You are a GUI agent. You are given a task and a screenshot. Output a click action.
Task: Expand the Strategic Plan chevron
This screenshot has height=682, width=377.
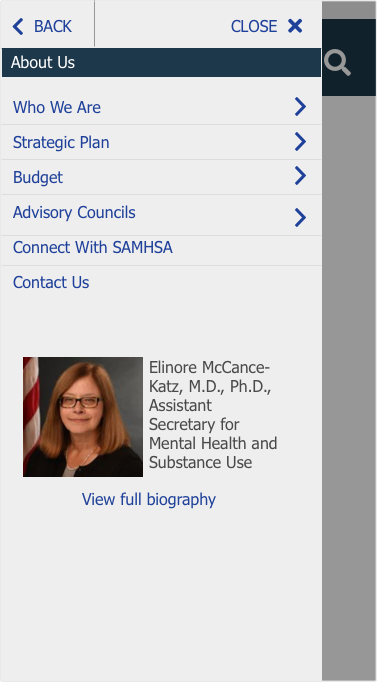[x=300, y=141]
